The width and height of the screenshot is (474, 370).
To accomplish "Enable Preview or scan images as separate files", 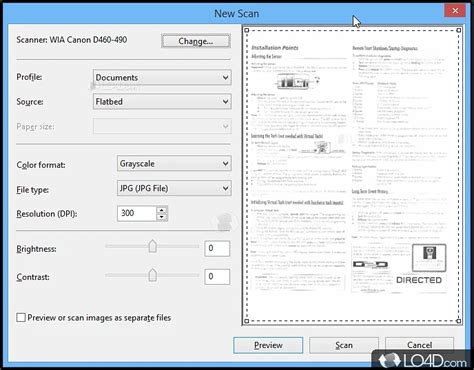I will [x=21, y=317].
